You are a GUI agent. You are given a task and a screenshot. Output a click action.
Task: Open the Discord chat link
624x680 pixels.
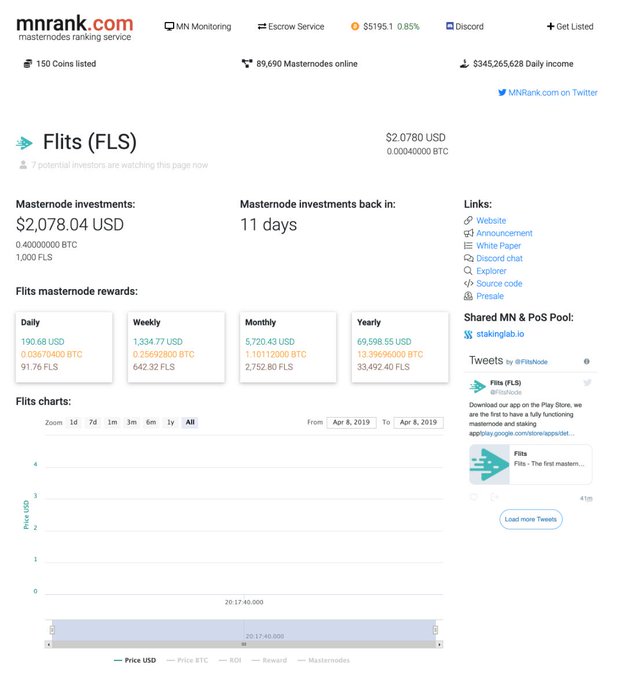click(x=499, y=258)
